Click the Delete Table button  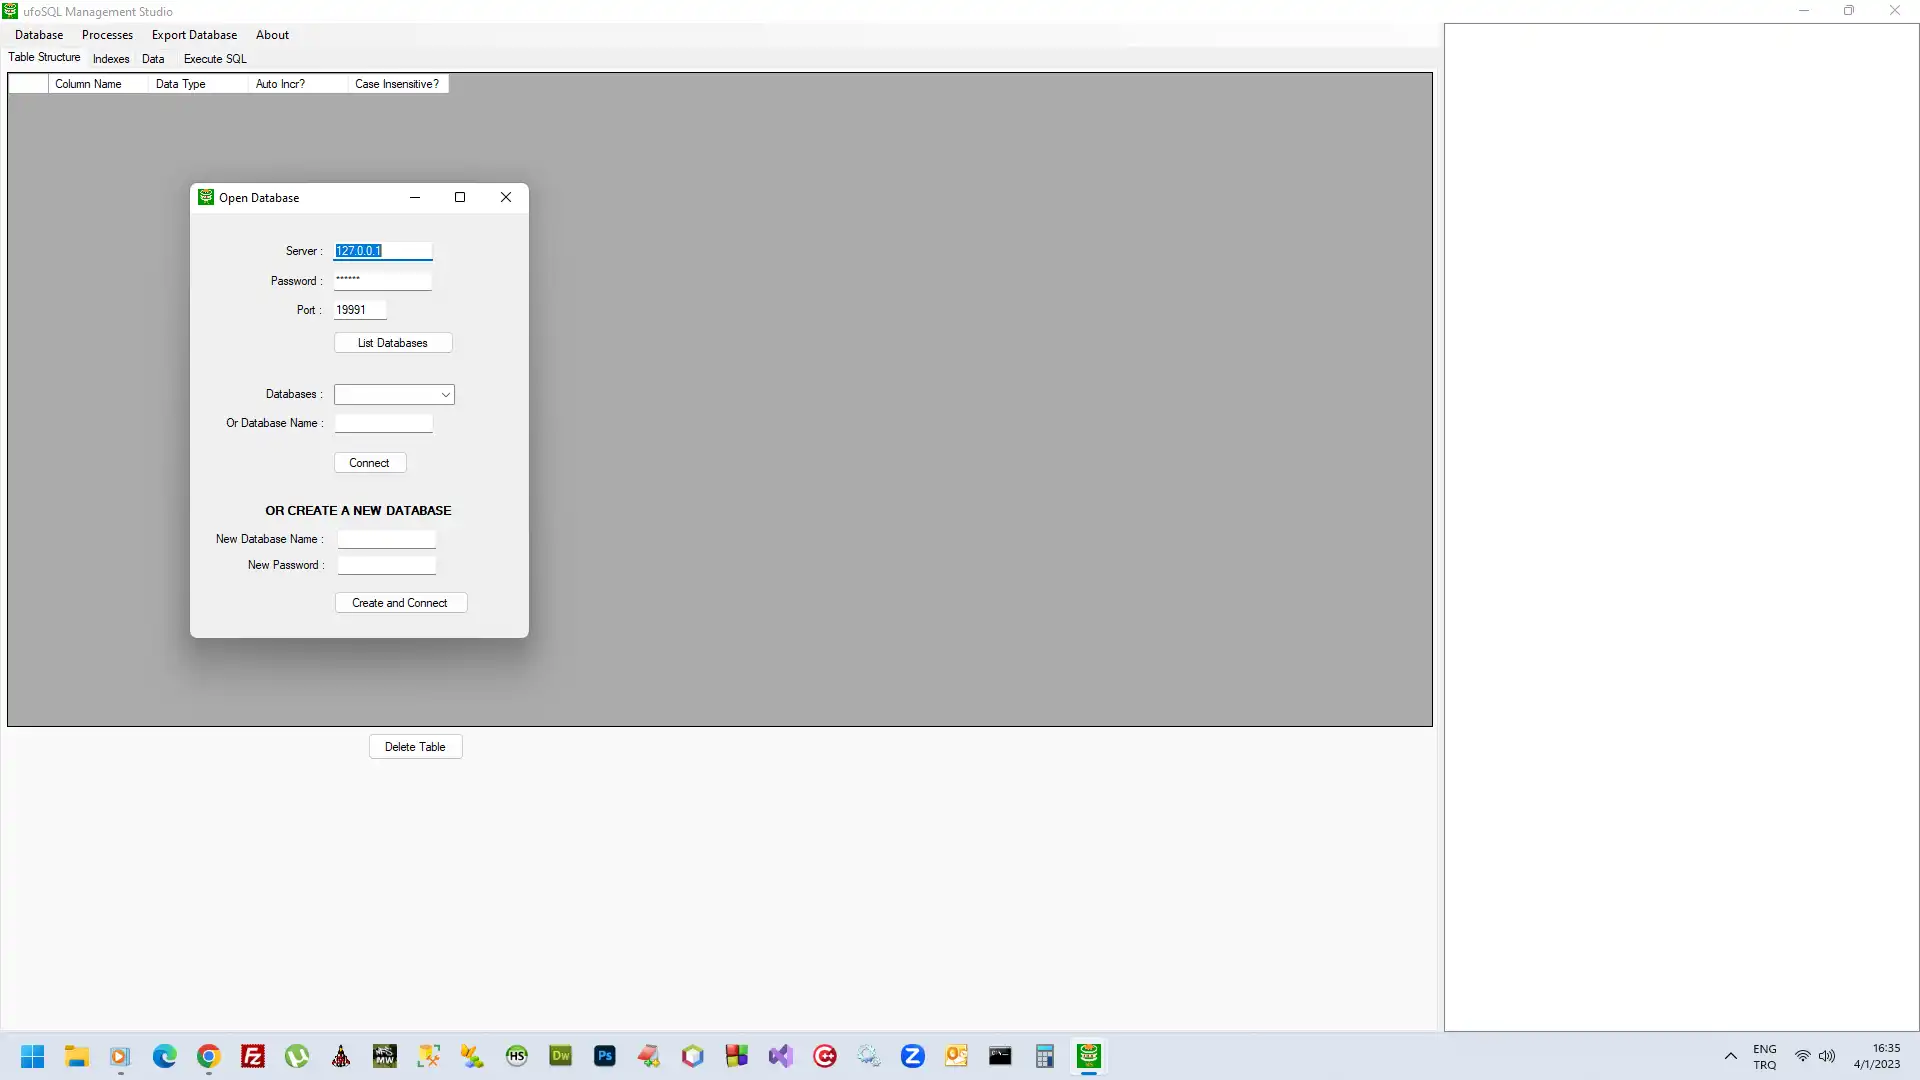tap(414, 746)
